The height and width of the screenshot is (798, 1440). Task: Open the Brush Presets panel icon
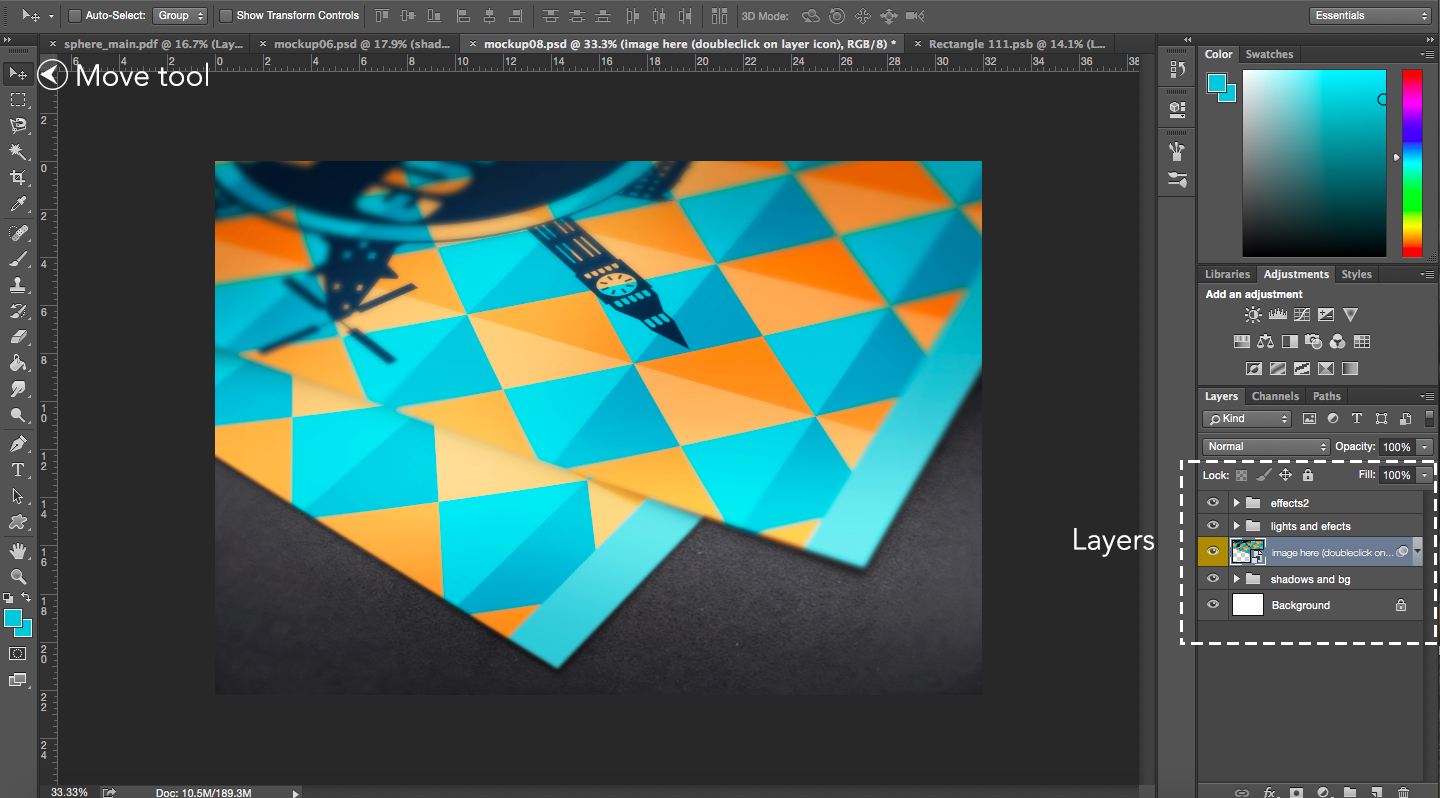pos(1177,180)
